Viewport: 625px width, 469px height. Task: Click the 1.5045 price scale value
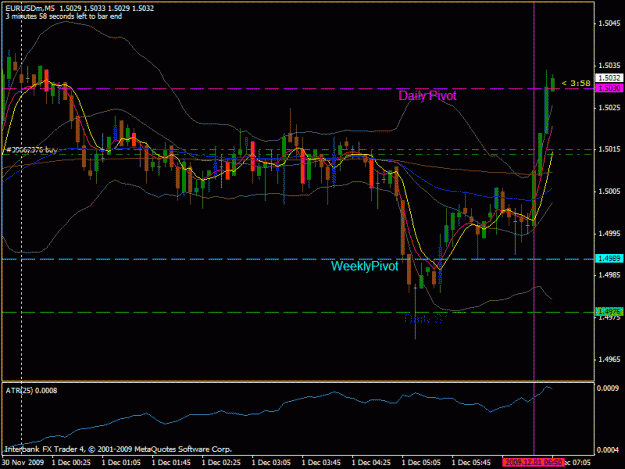click(x=609, y=23)
